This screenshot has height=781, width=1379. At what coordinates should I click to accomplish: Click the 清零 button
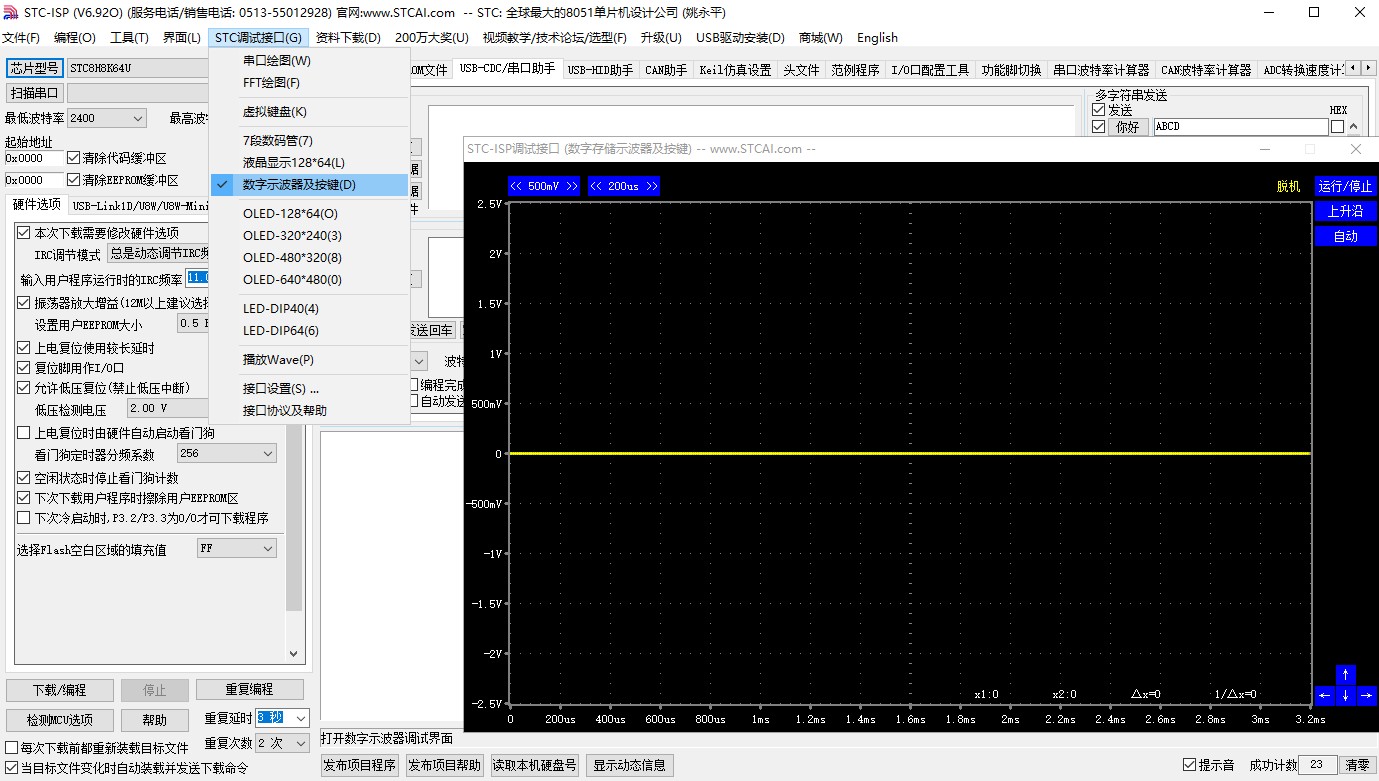pos(1357,765)
